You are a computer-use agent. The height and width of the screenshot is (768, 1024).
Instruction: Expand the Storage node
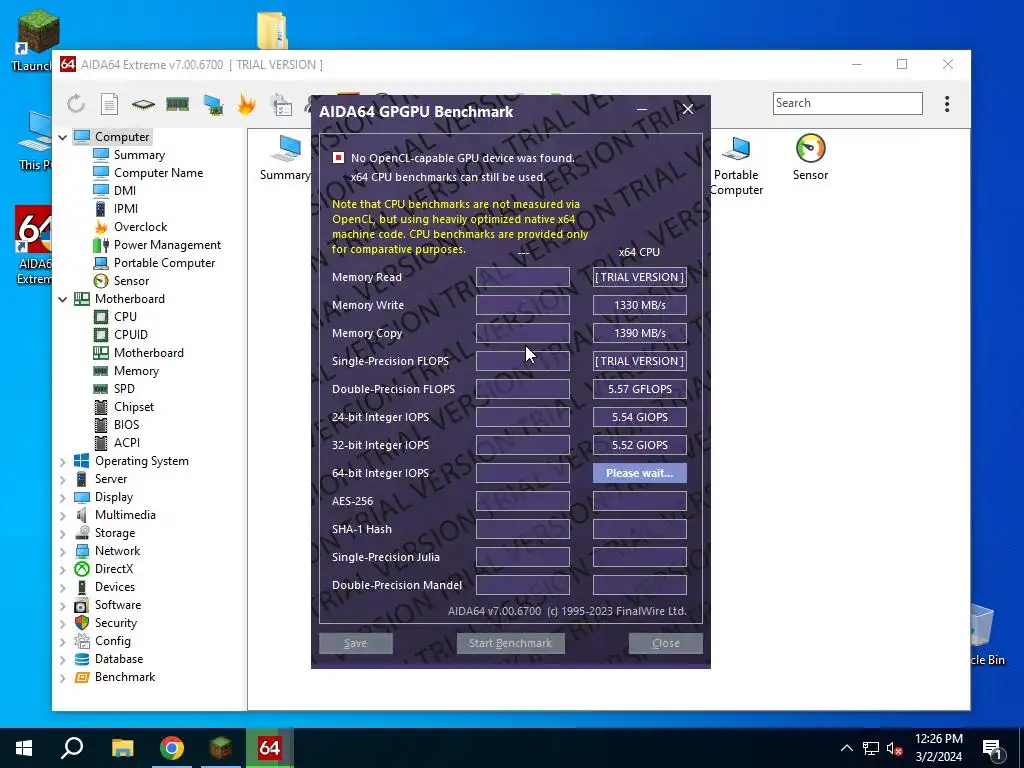[63, 534]
